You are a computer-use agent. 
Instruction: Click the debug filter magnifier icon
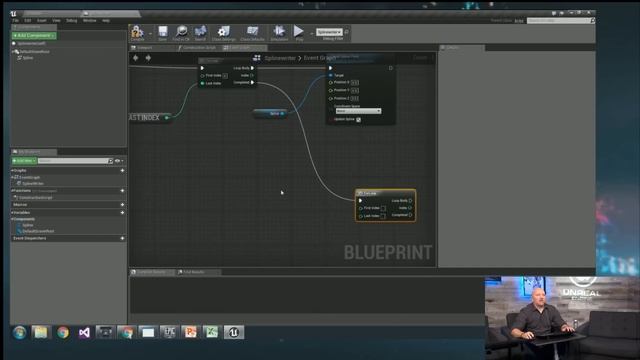tap(347, 32)
